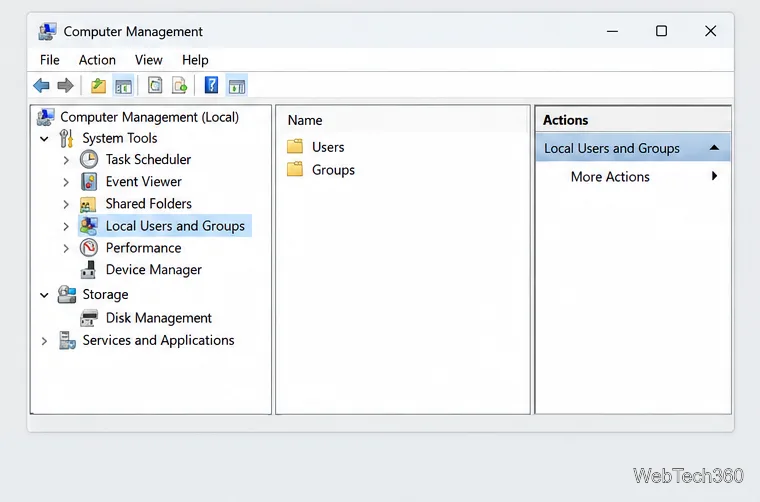The width and height of the screenshot is (760, 502).
Task: Close the Computer Management window
Action: click(711, 31)
